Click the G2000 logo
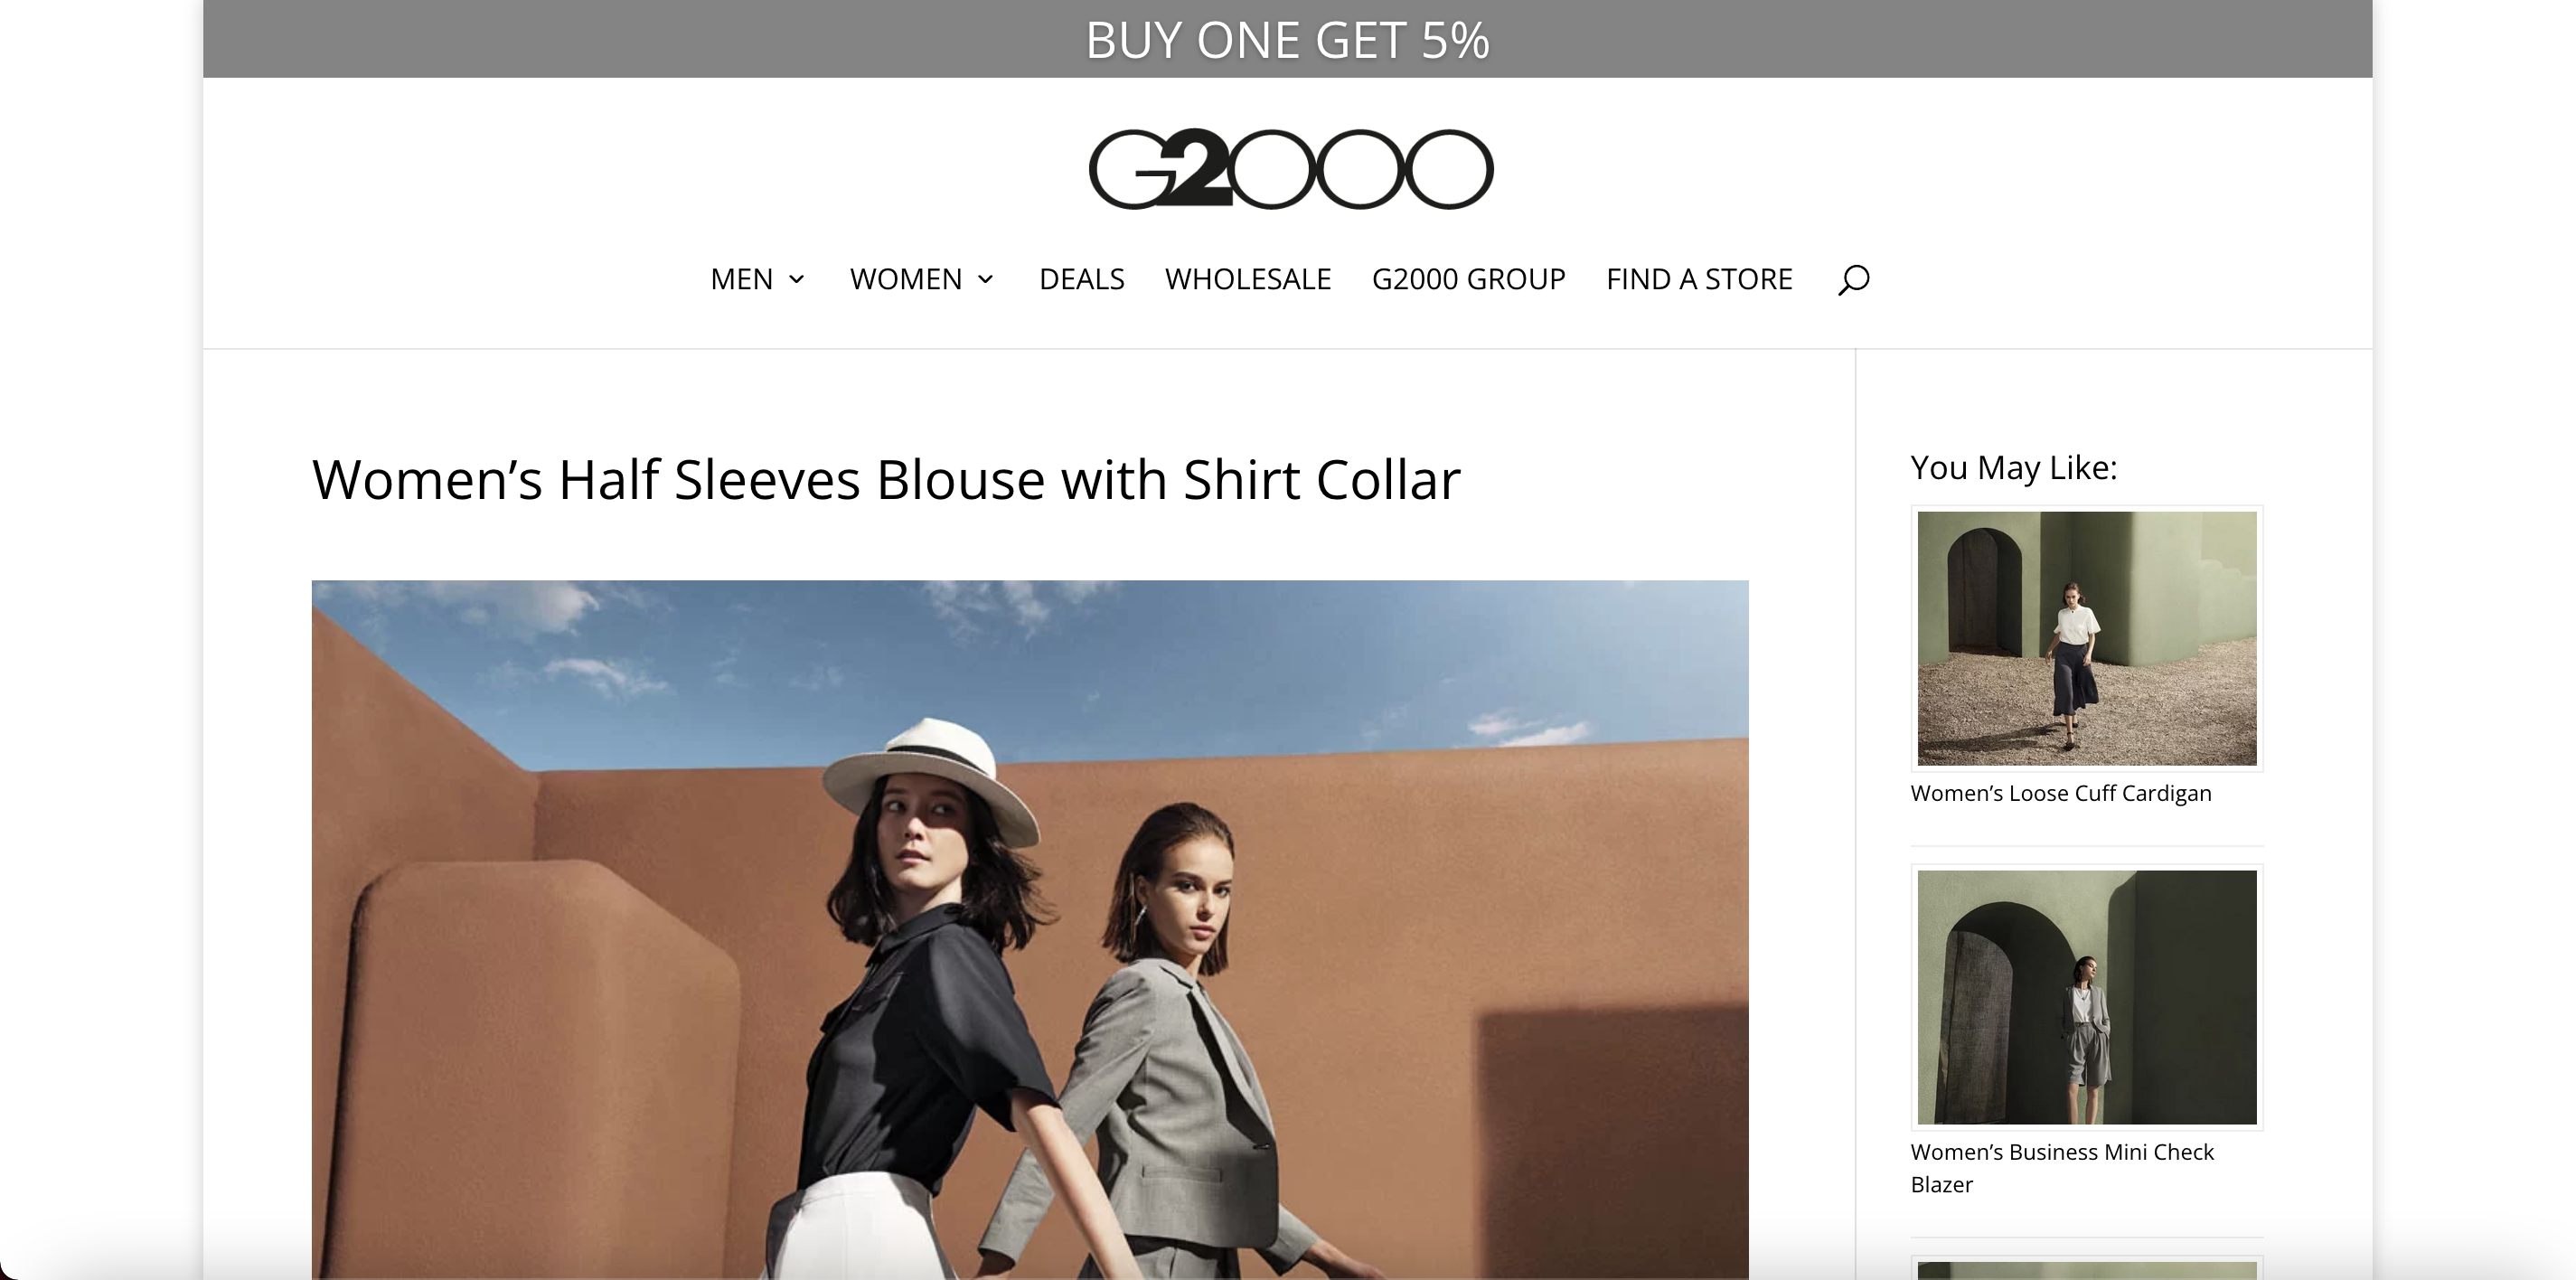 (x=1290, y=169)
